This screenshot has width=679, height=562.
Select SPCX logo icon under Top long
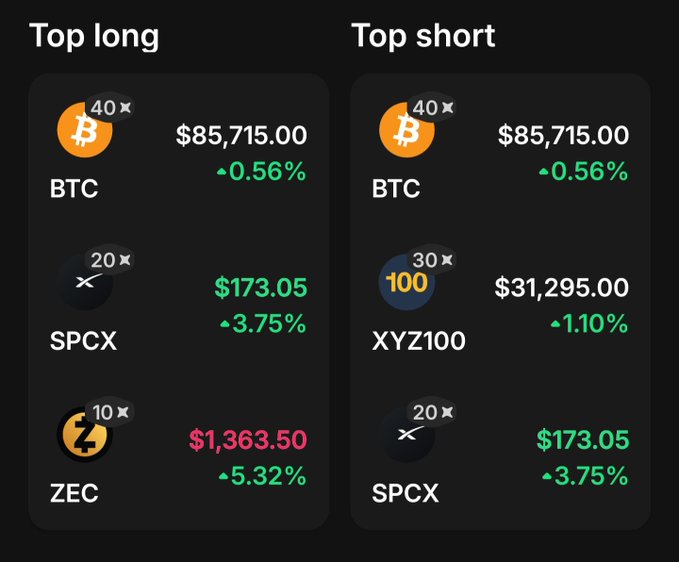click(x=85, y=282)
